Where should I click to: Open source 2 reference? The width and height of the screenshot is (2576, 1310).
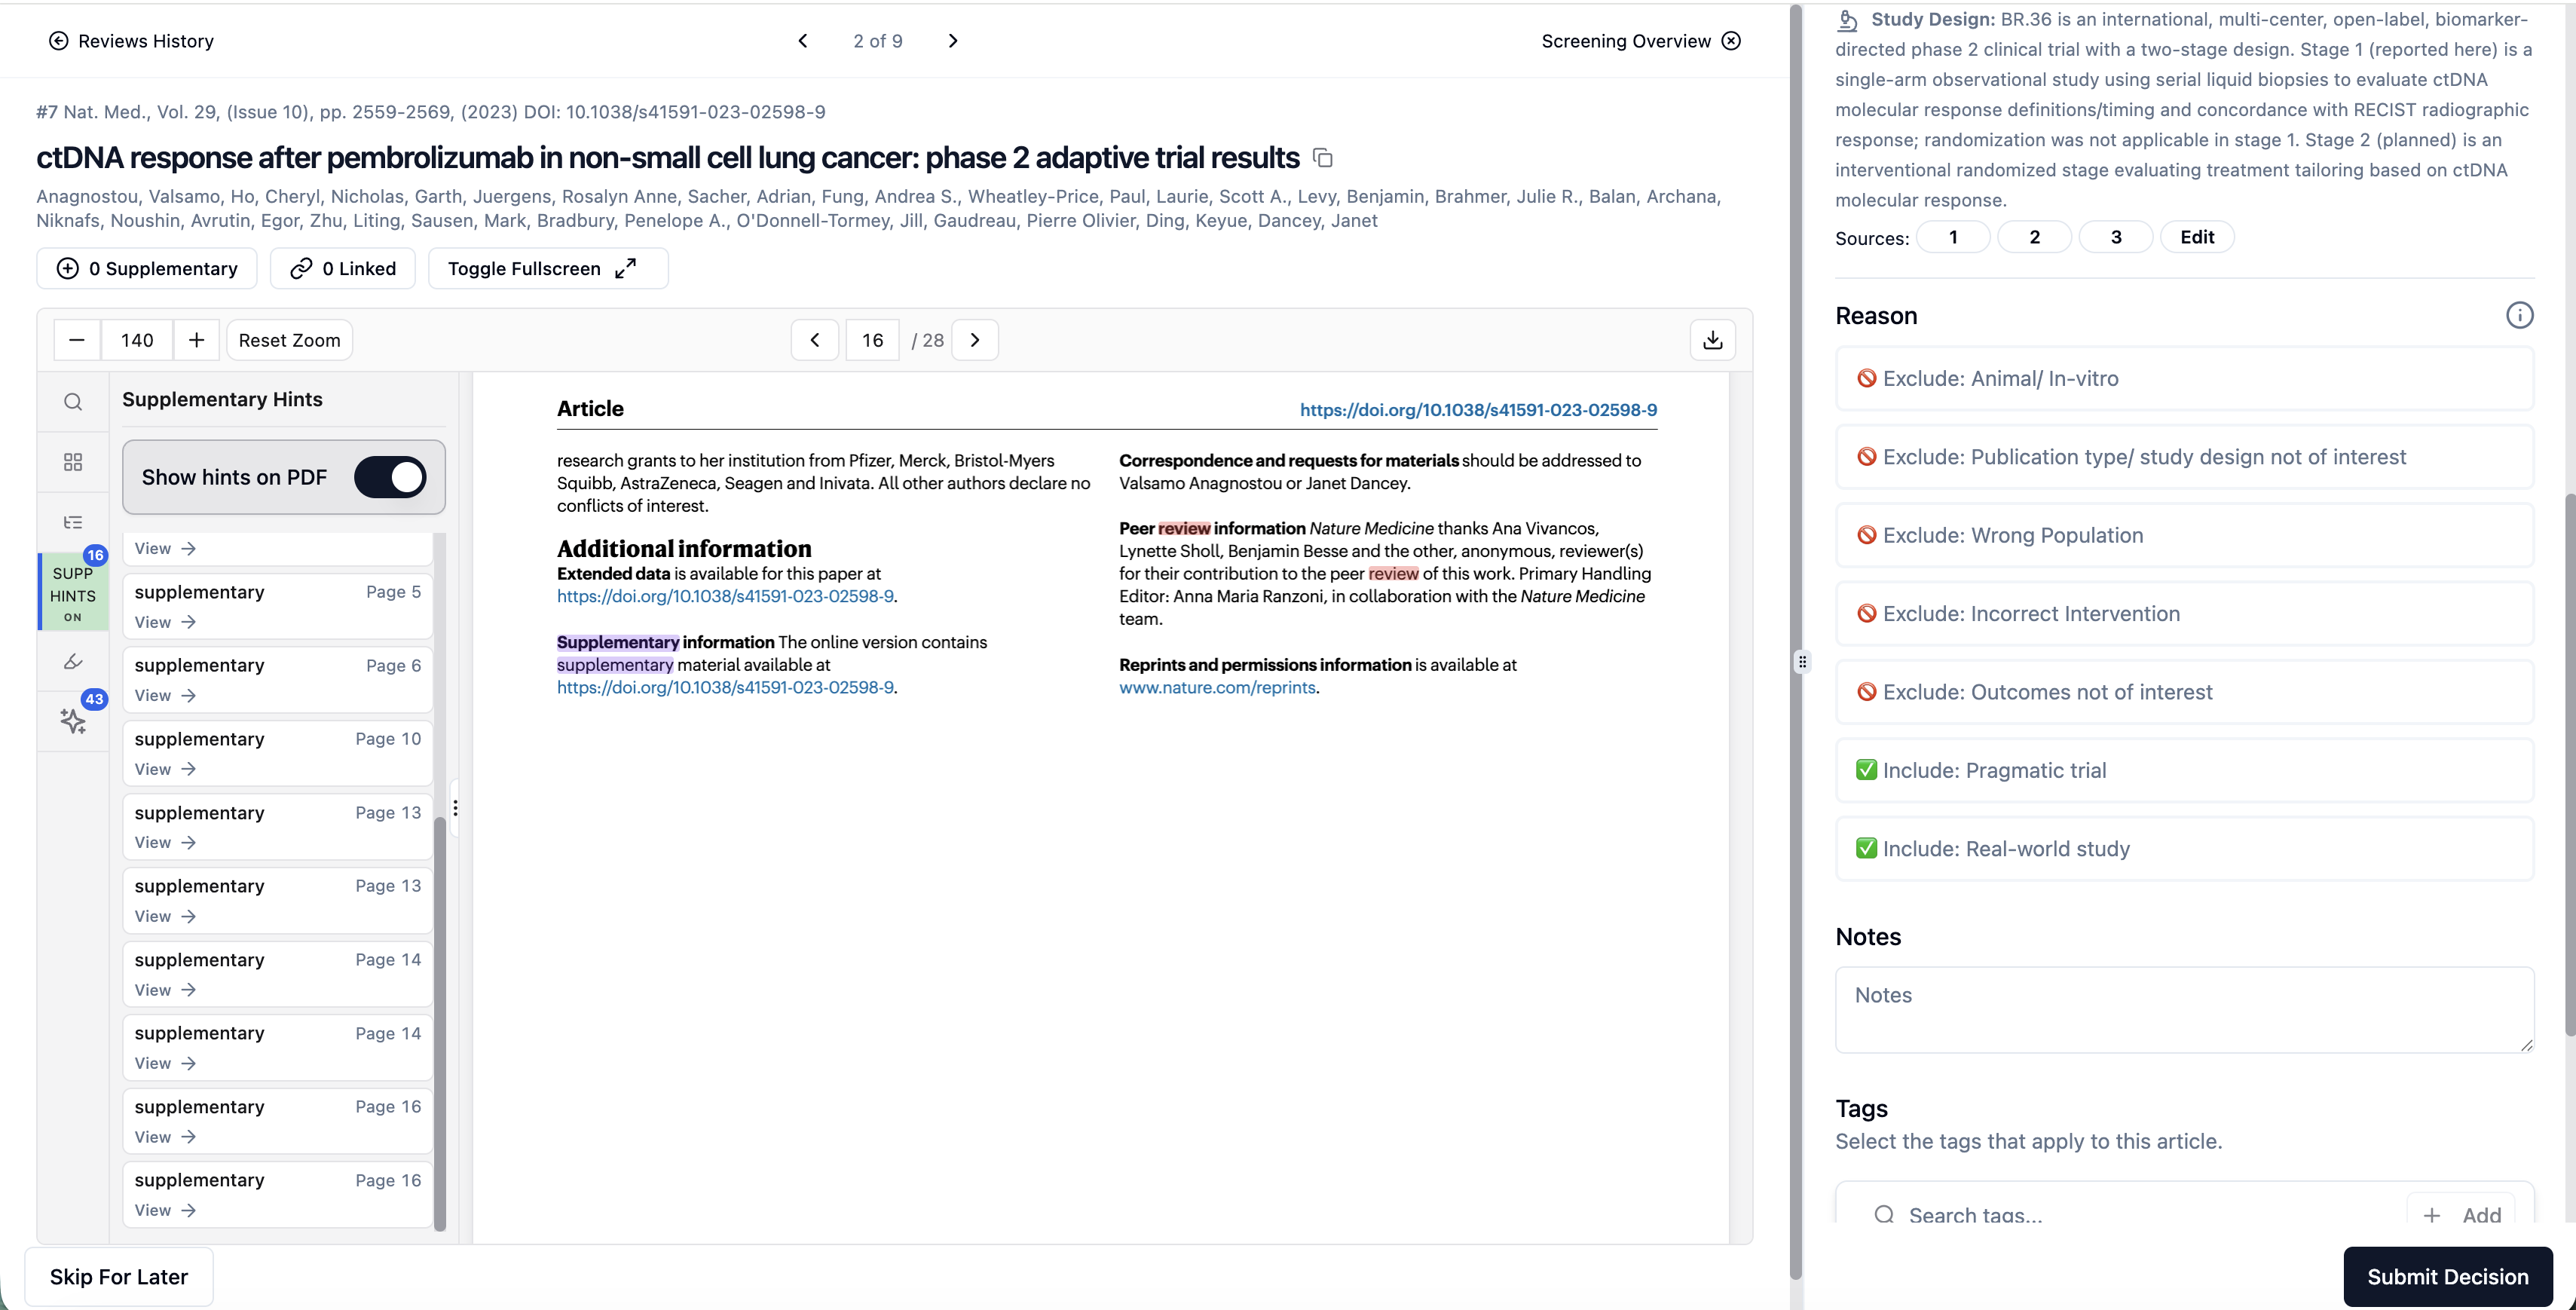pos(2034,237)
